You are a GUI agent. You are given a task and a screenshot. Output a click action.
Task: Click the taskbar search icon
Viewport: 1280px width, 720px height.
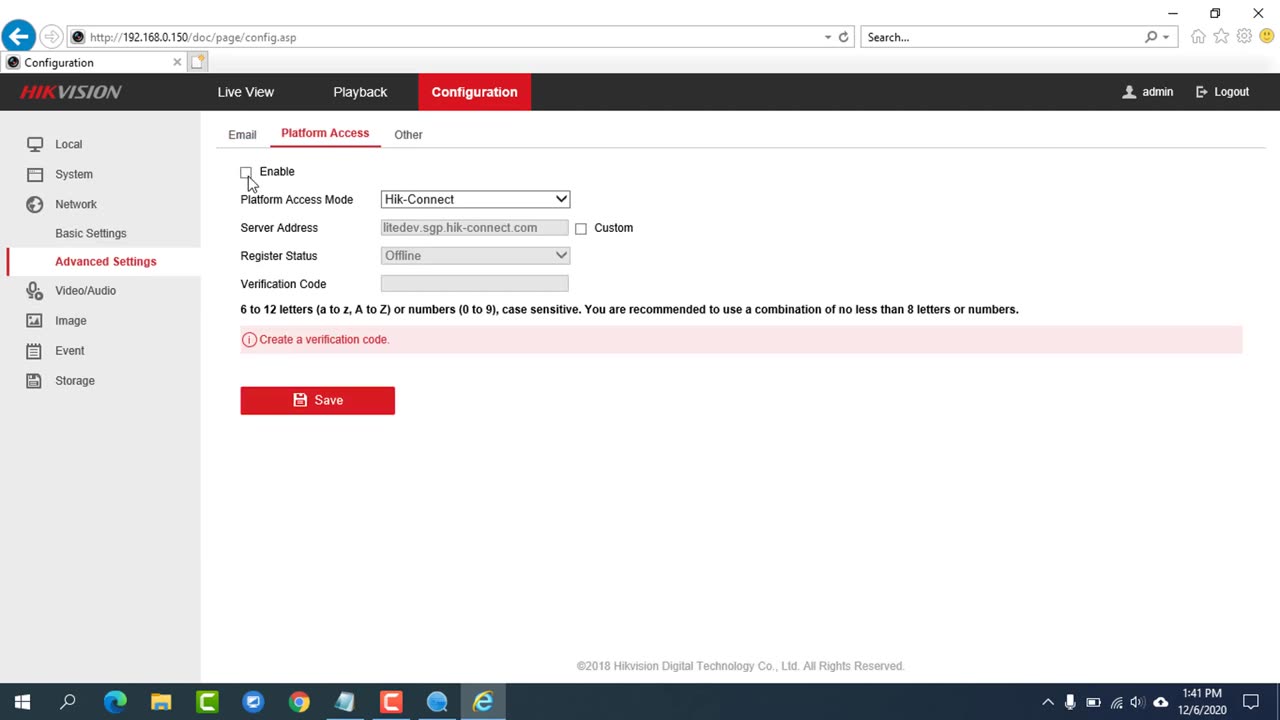[x=68, y=702]
